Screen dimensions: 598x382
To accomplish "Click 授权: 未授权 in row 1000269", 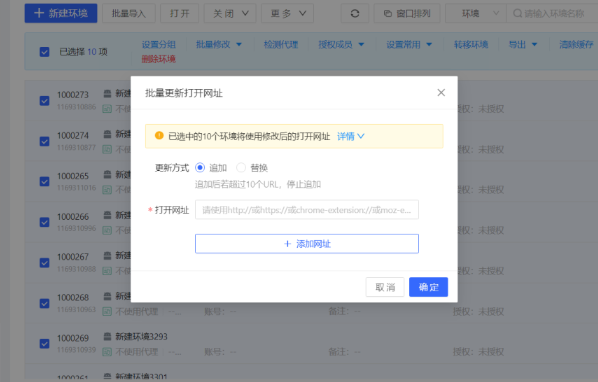I will point(478,352).
